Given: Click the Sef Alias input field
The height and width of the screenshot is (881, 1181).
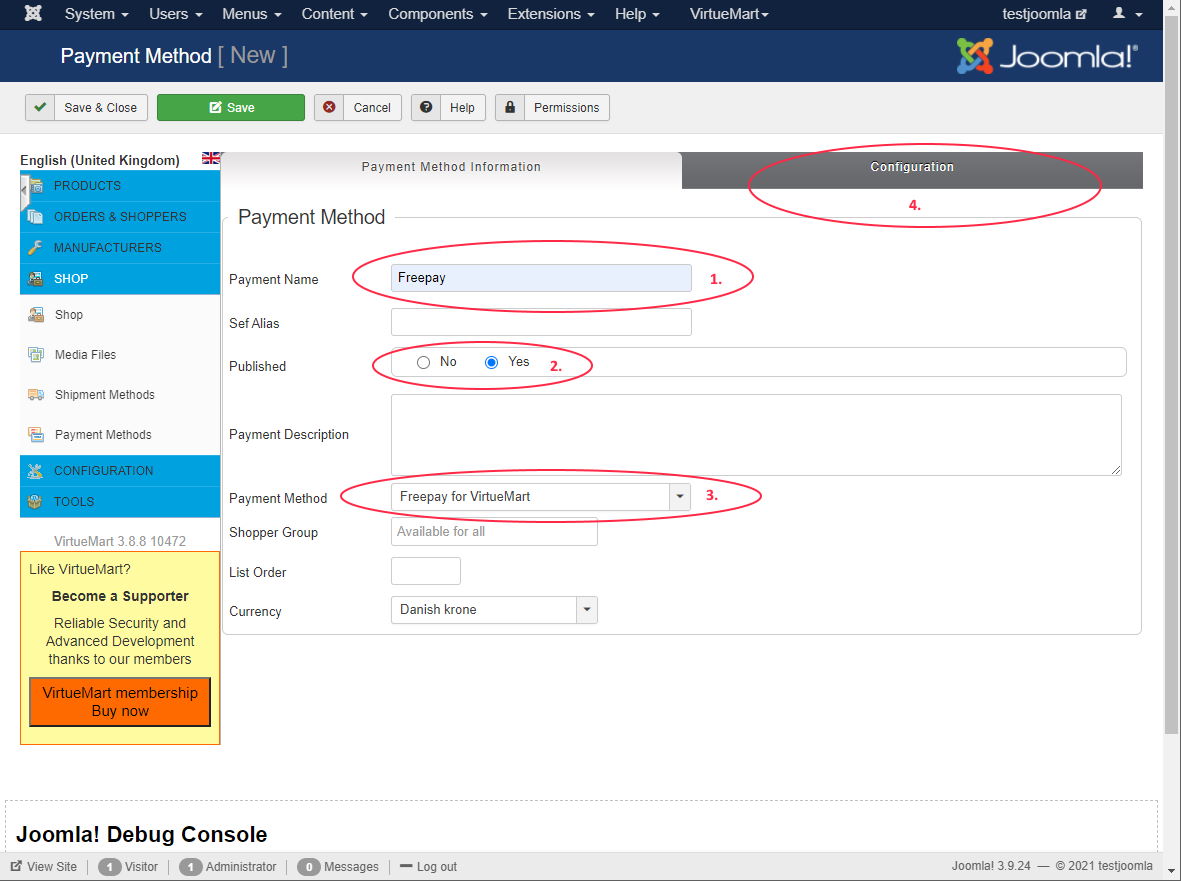Looking at the screenshot, I should coord(541,322).
